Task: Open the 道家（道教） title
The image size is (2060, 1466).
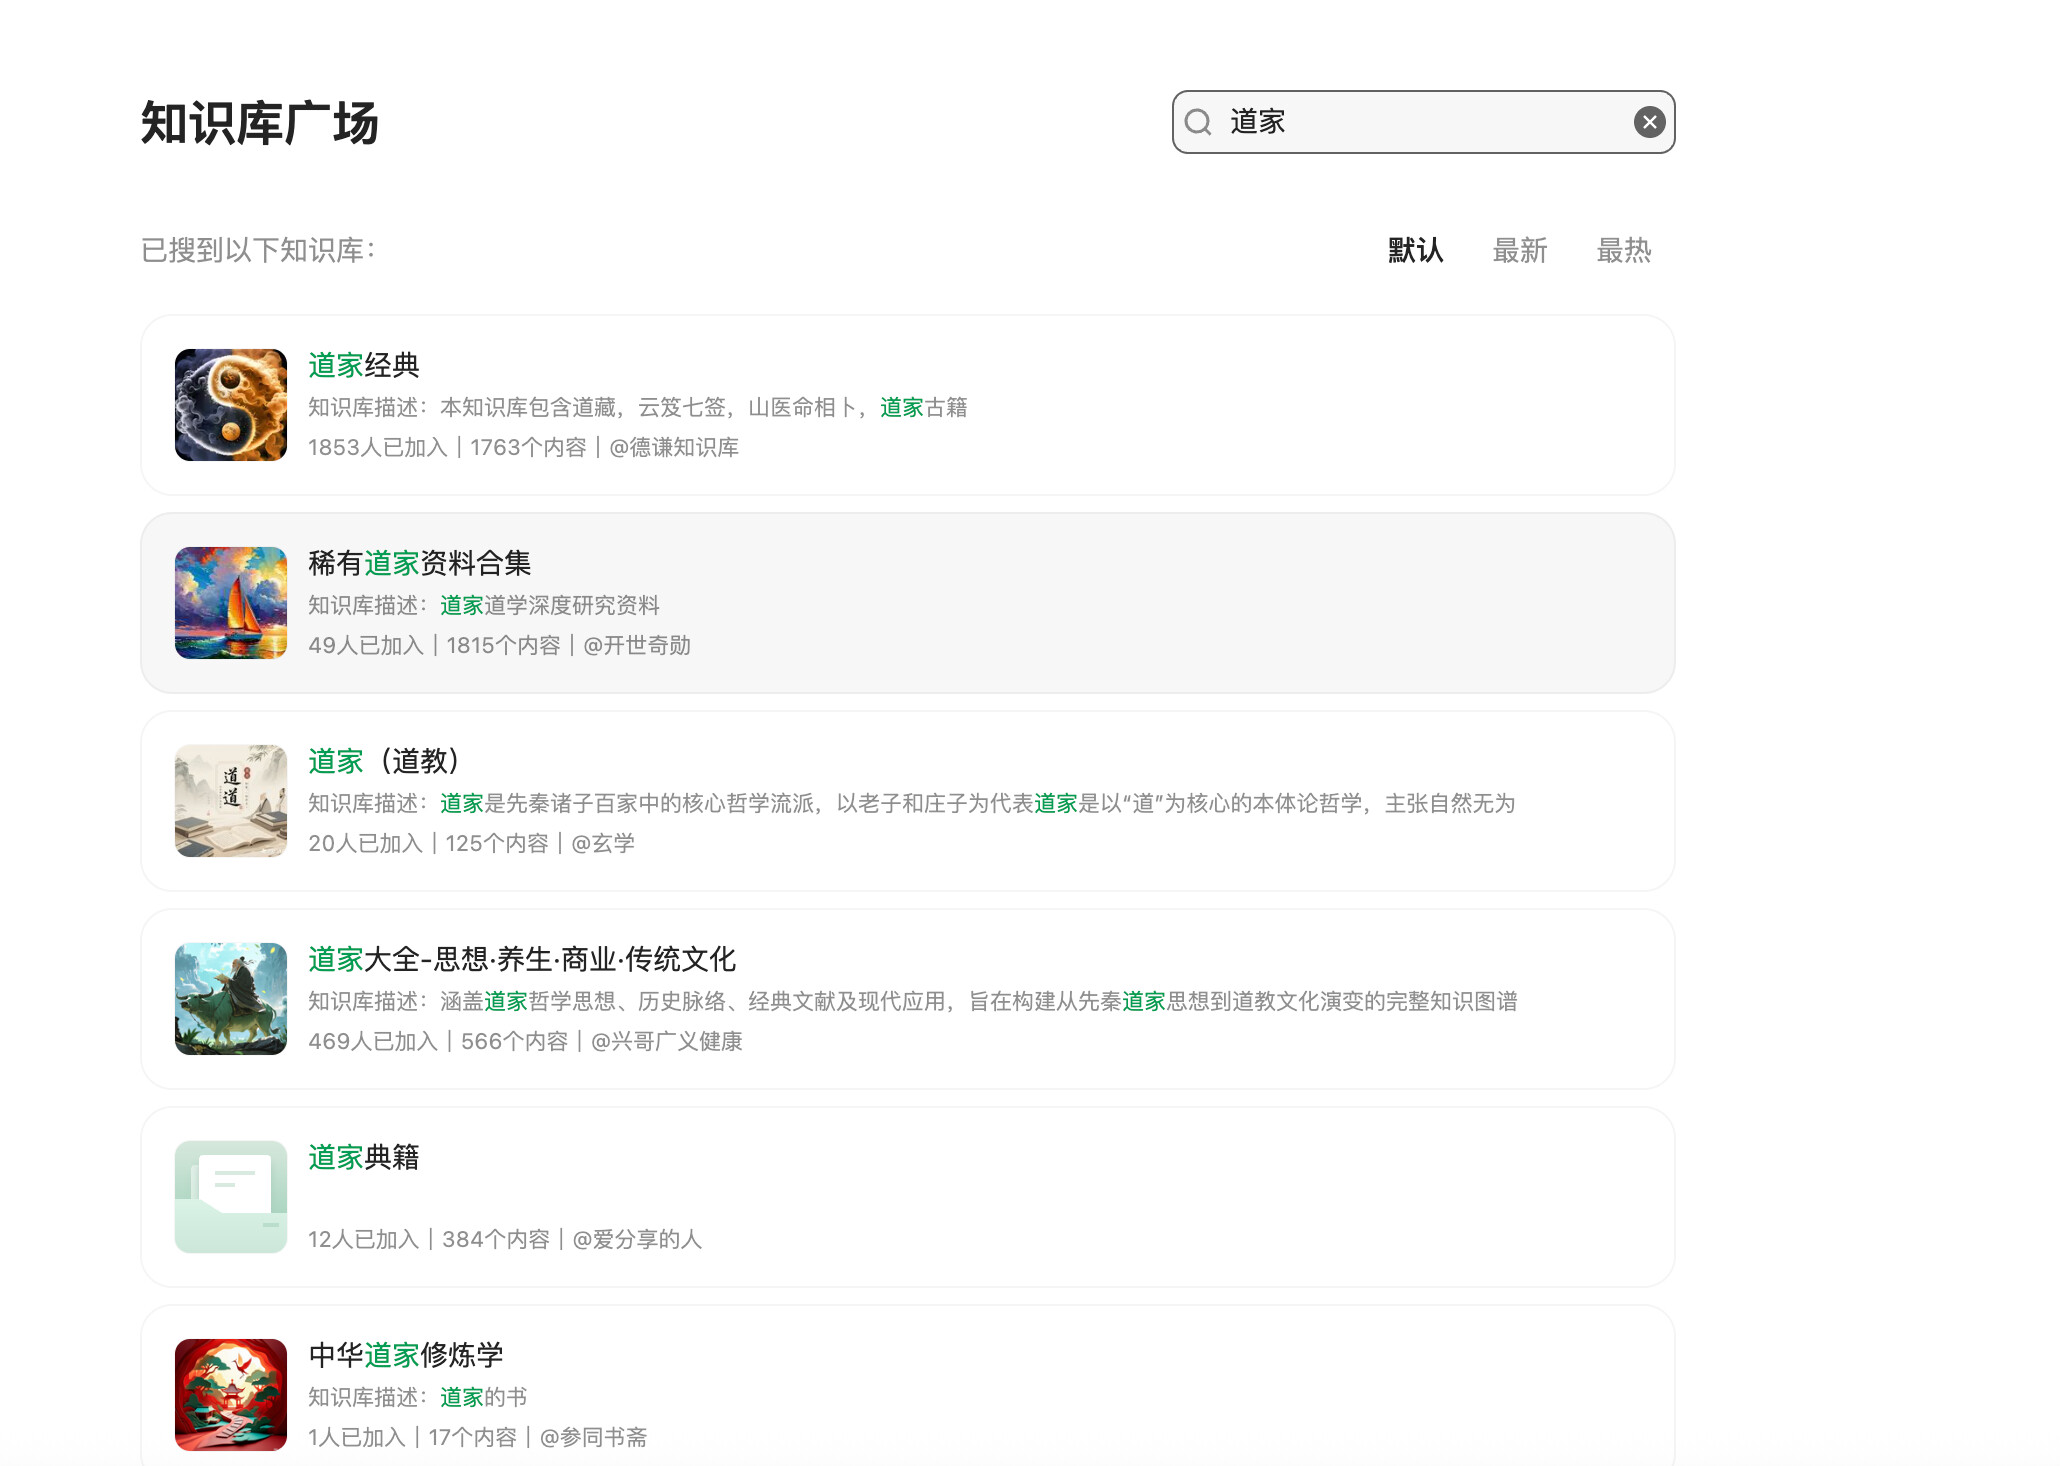Action: 385,761
